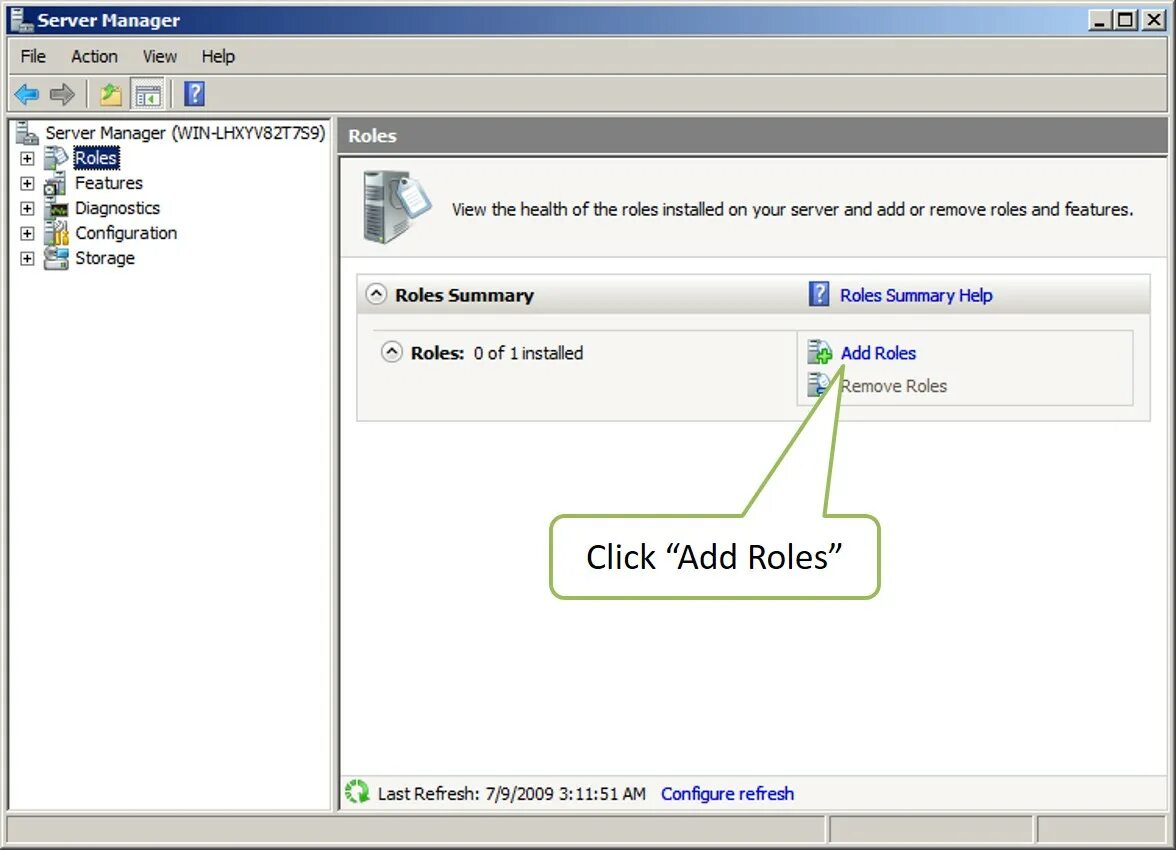
Task: Expand the Configuration tree node
Action: [x=27, y=233]
